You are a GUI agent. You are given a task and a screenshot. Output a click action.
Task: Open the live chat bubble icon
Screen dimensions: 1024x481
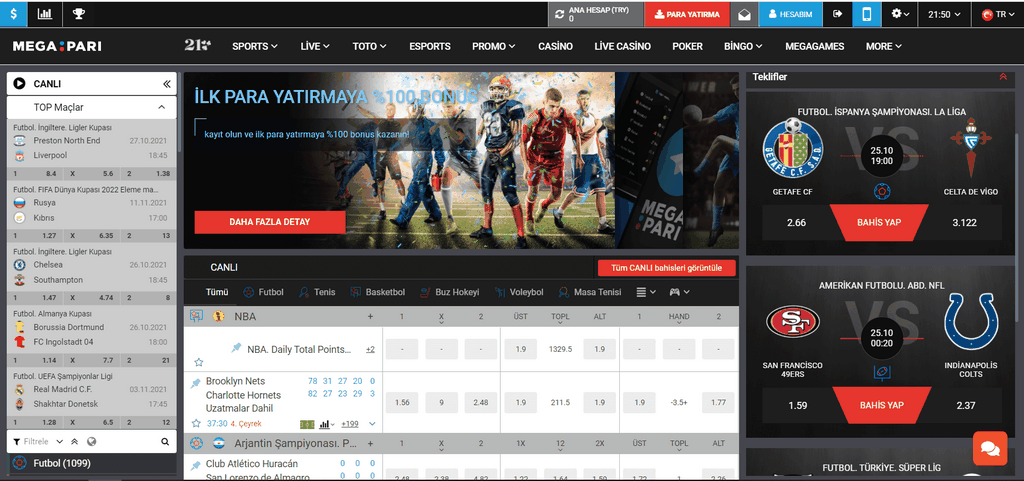tap(989, 448)
